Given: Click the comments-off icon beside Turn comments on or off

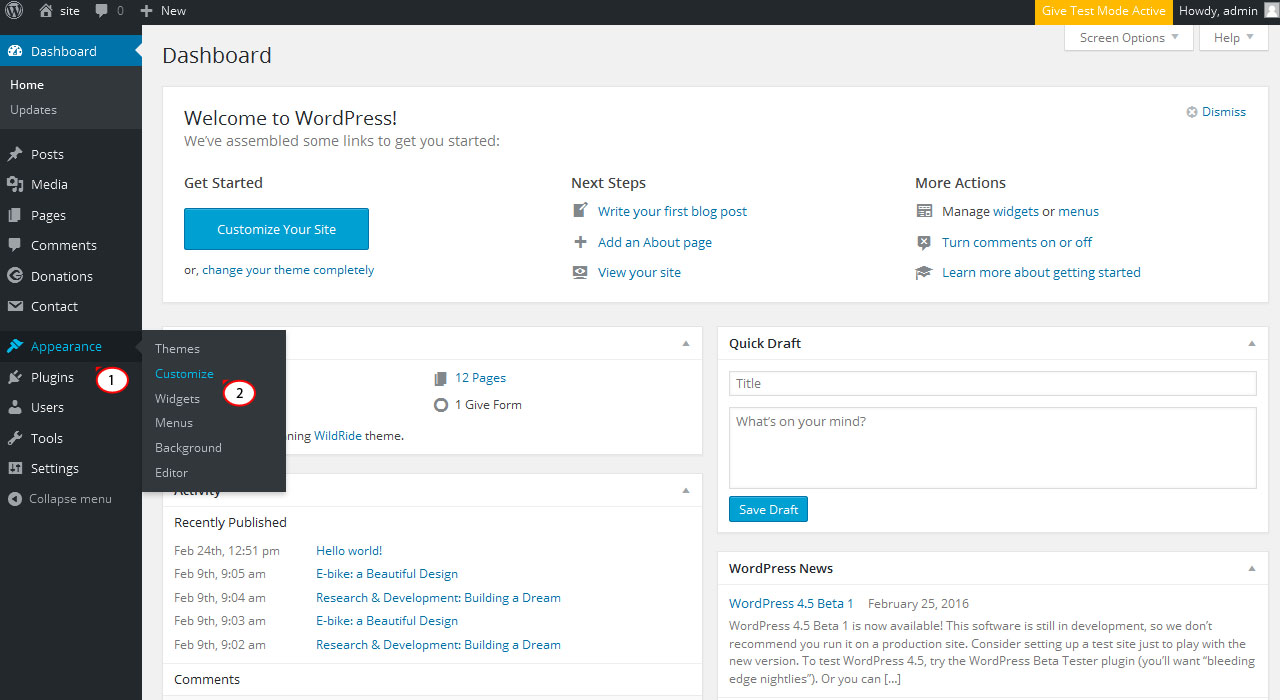Looking at the screenshot, I should pos(924,242).
